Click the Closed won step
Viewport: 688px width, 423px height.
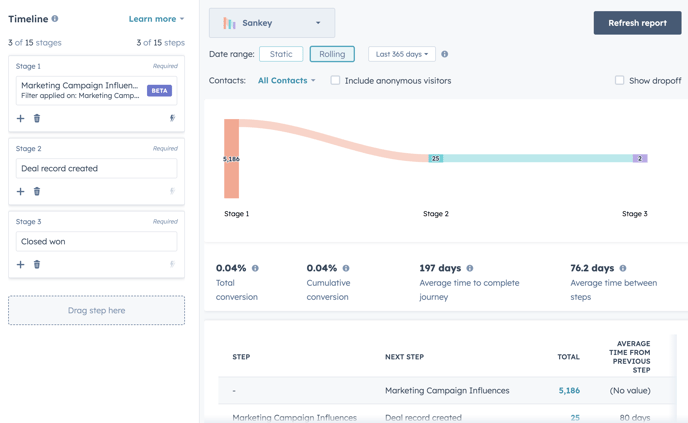pyautogui.click(x=97, y=241)
